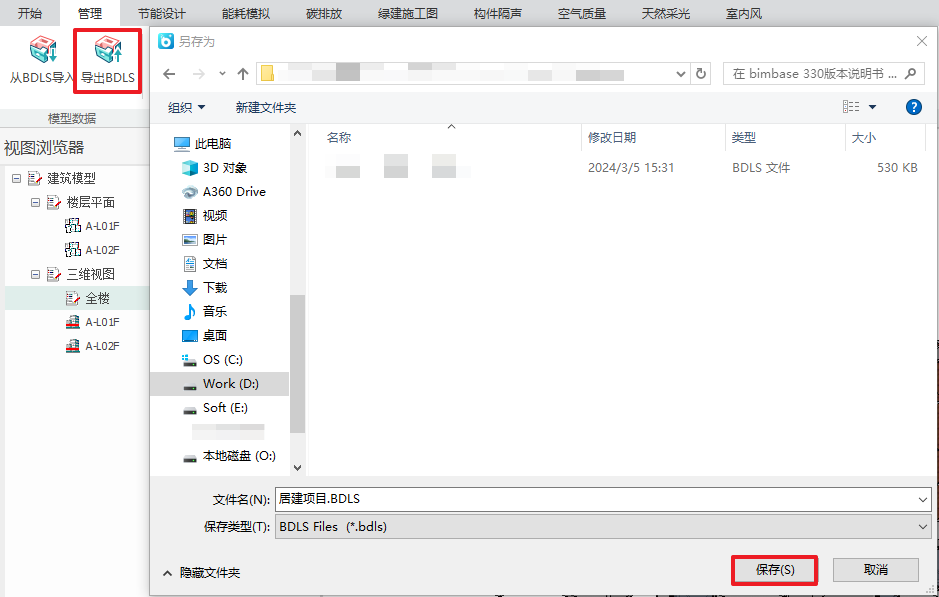Open the 视频 folder in navigation pane
Viewport: 939px width, 597px height.
tap(205, 216)
